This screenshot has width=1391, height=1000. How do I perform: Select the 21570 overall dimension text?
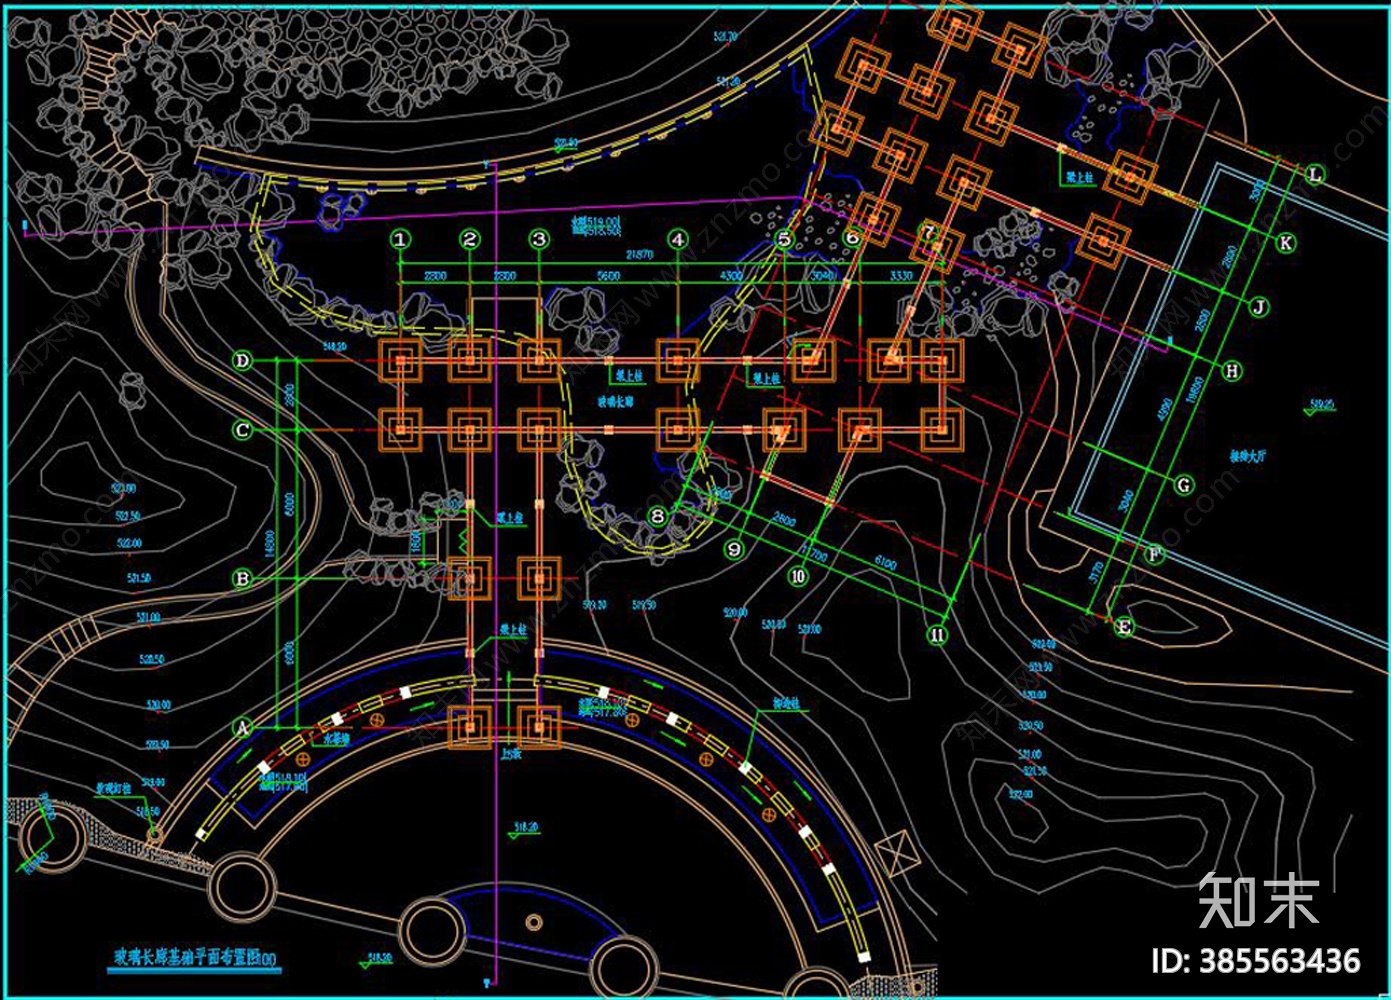pyautogui.click(x=640, y=255)
